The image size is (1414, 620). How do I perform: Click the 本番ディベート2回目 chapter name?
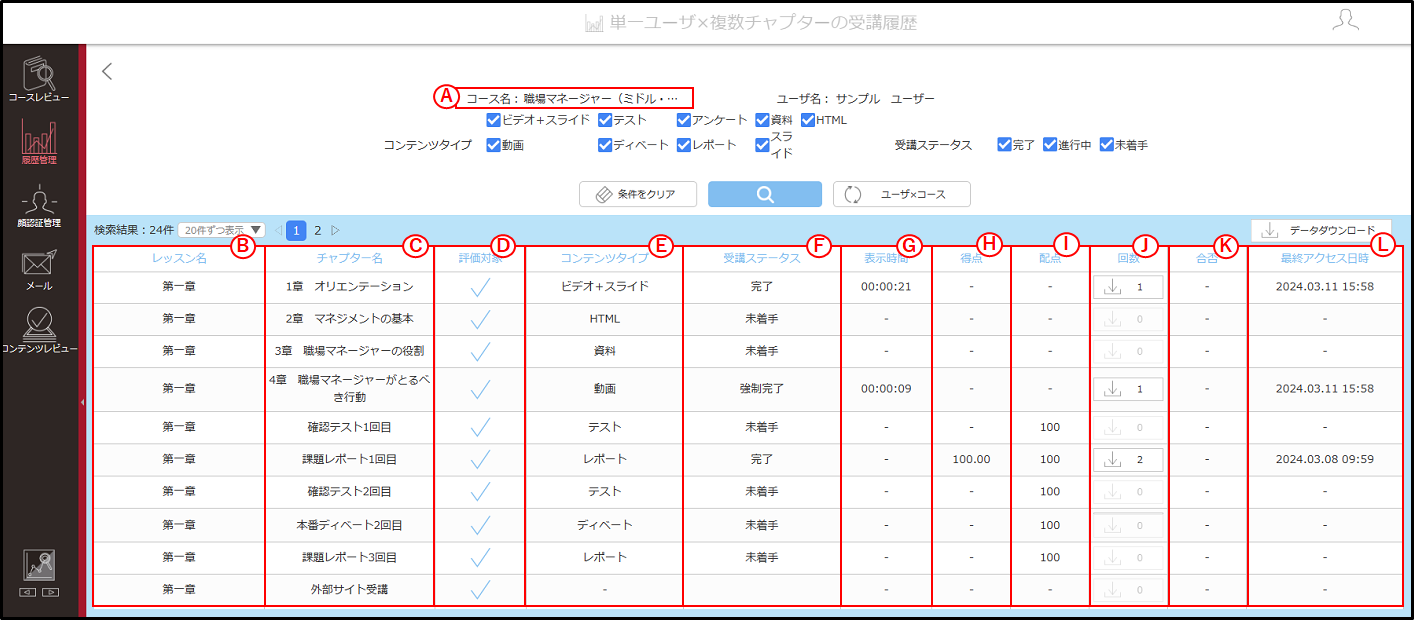[349, 524]
